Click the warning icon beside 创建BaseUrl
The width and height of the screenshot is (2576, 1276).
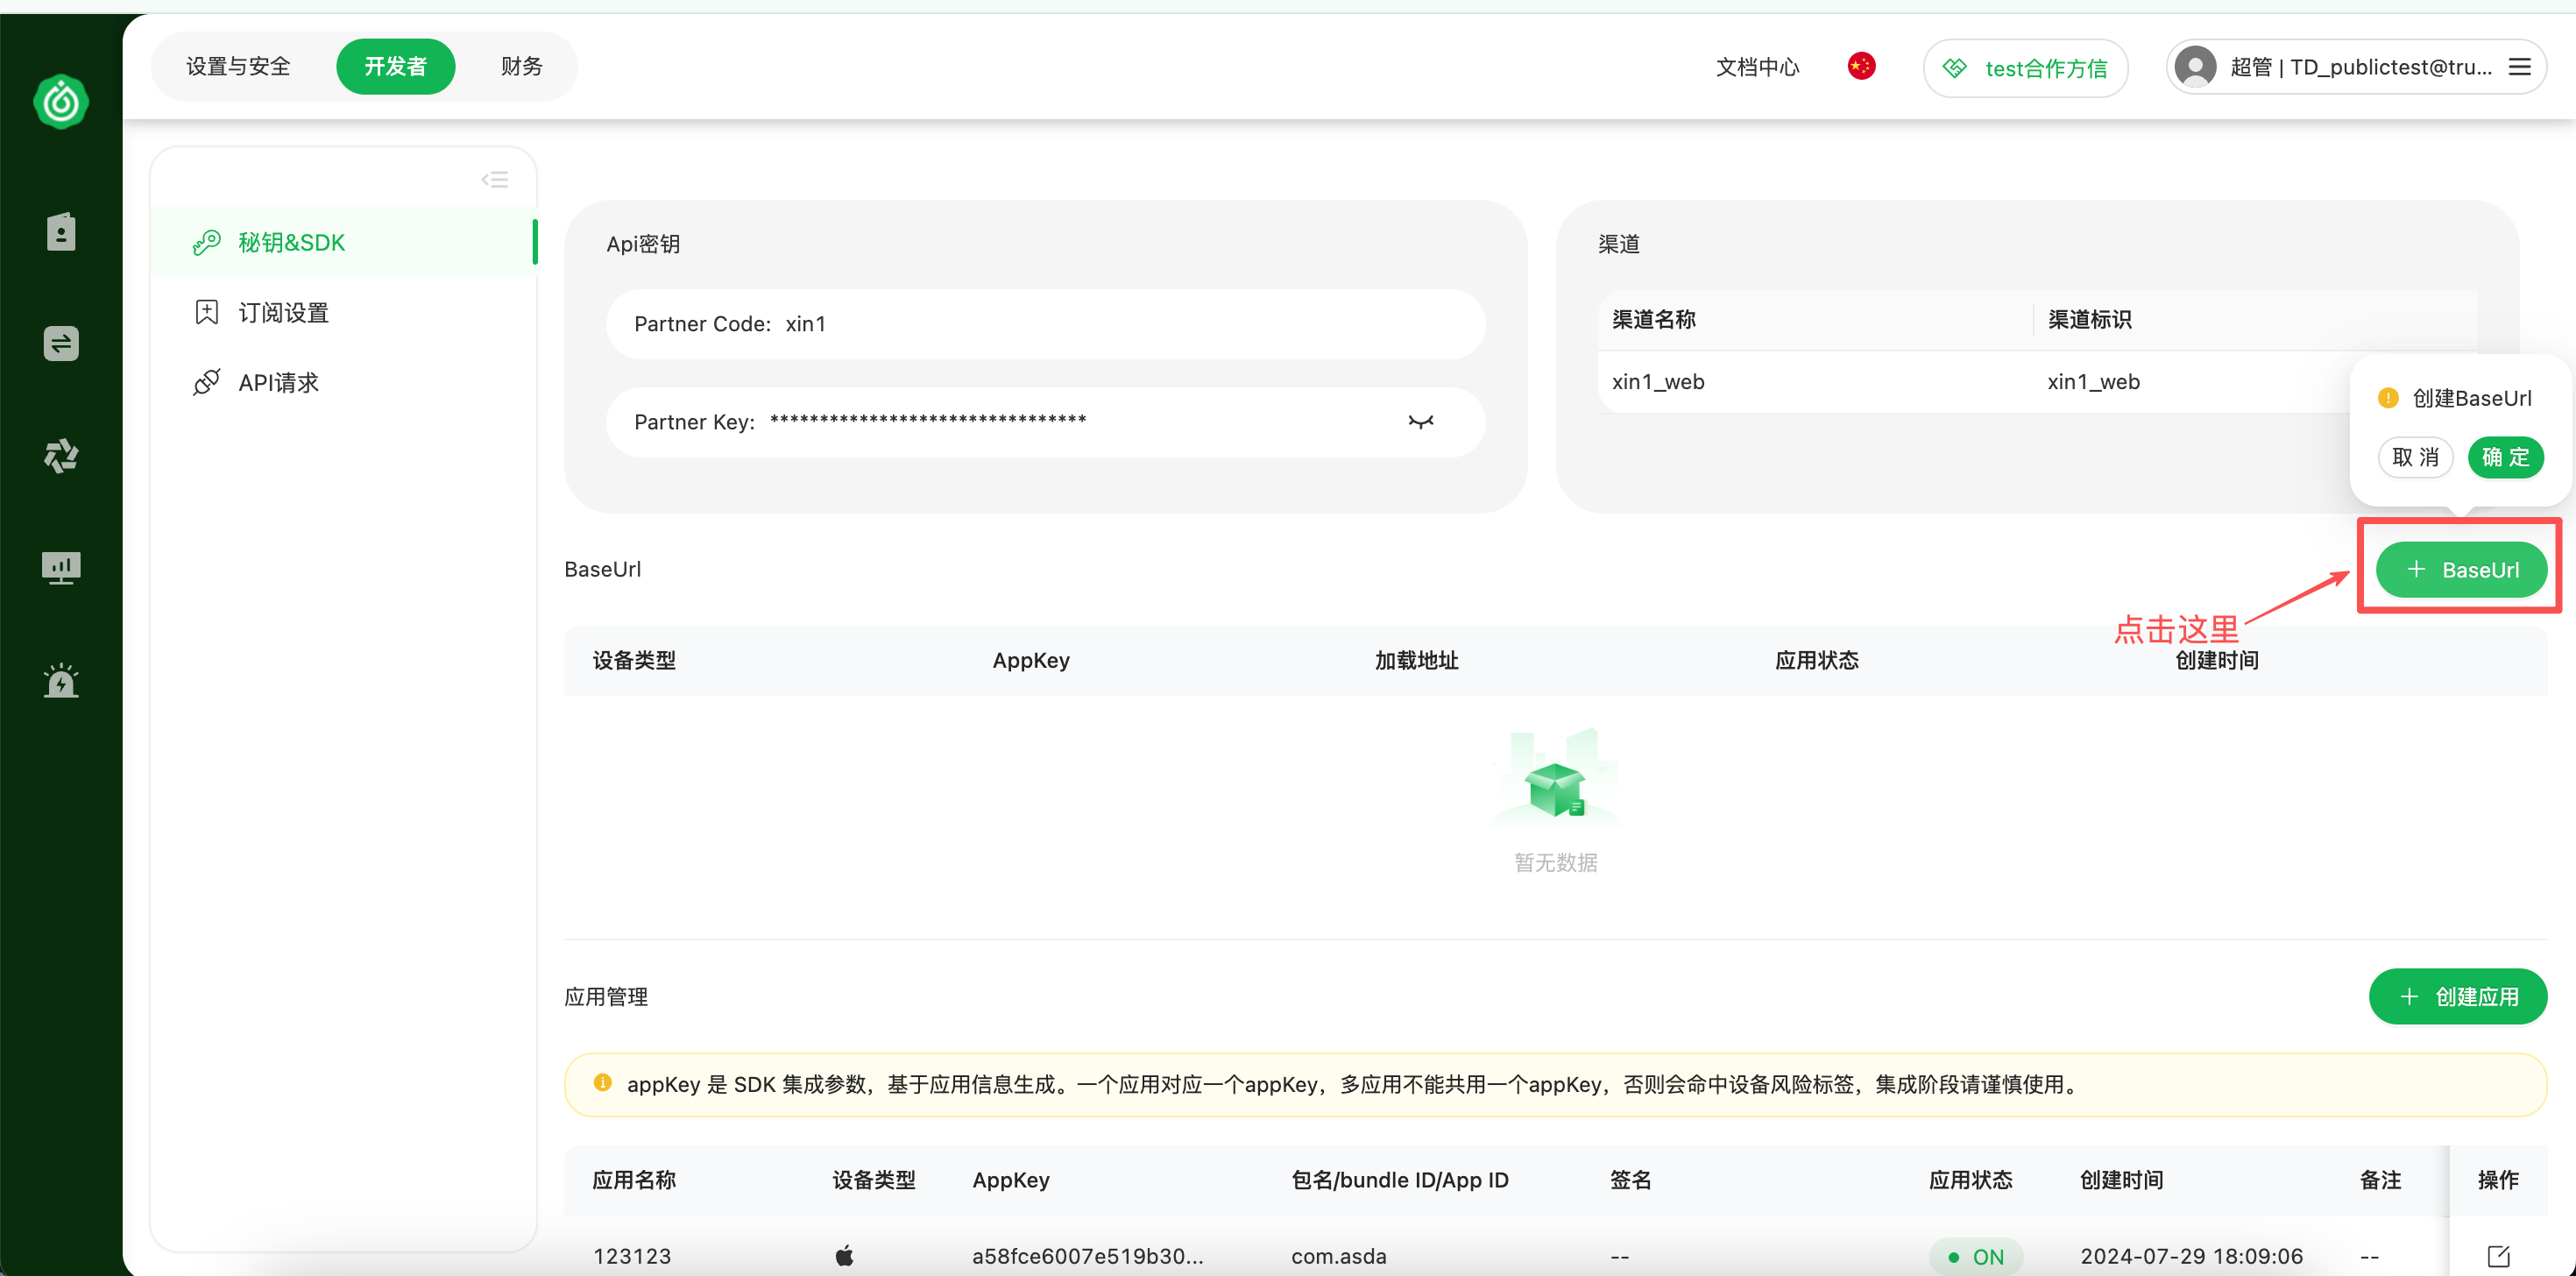click(2388, 398)
